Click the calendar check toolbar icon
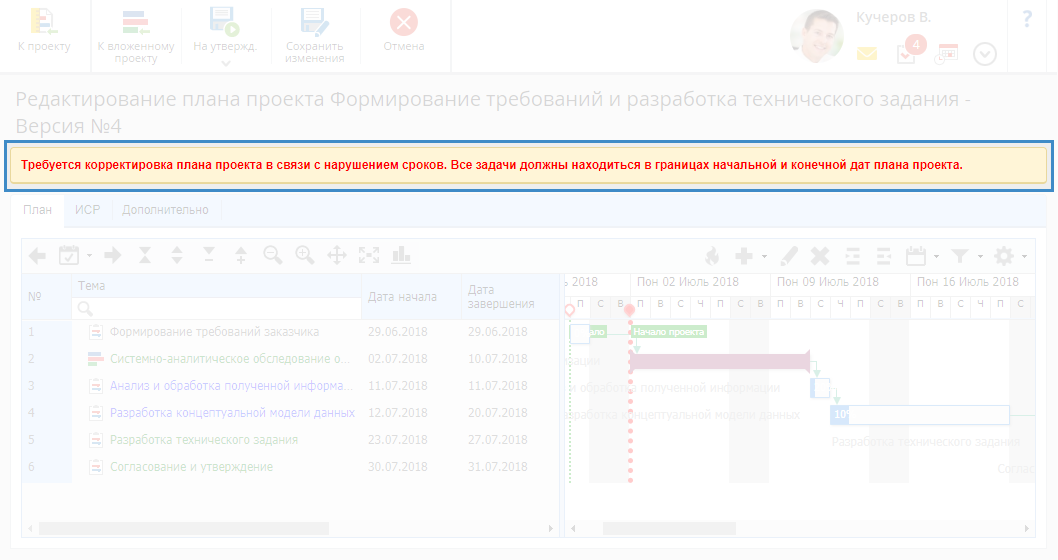This screenshot has width=1058, height=560. pos(69,256)
